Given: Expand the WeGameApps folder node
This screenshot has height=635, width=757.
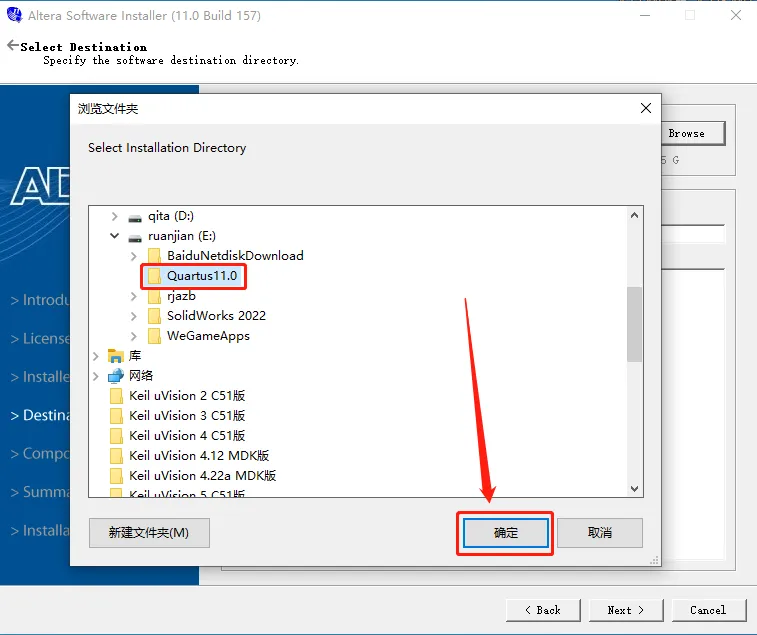Looking at the screenshot, I should (134, 336).
